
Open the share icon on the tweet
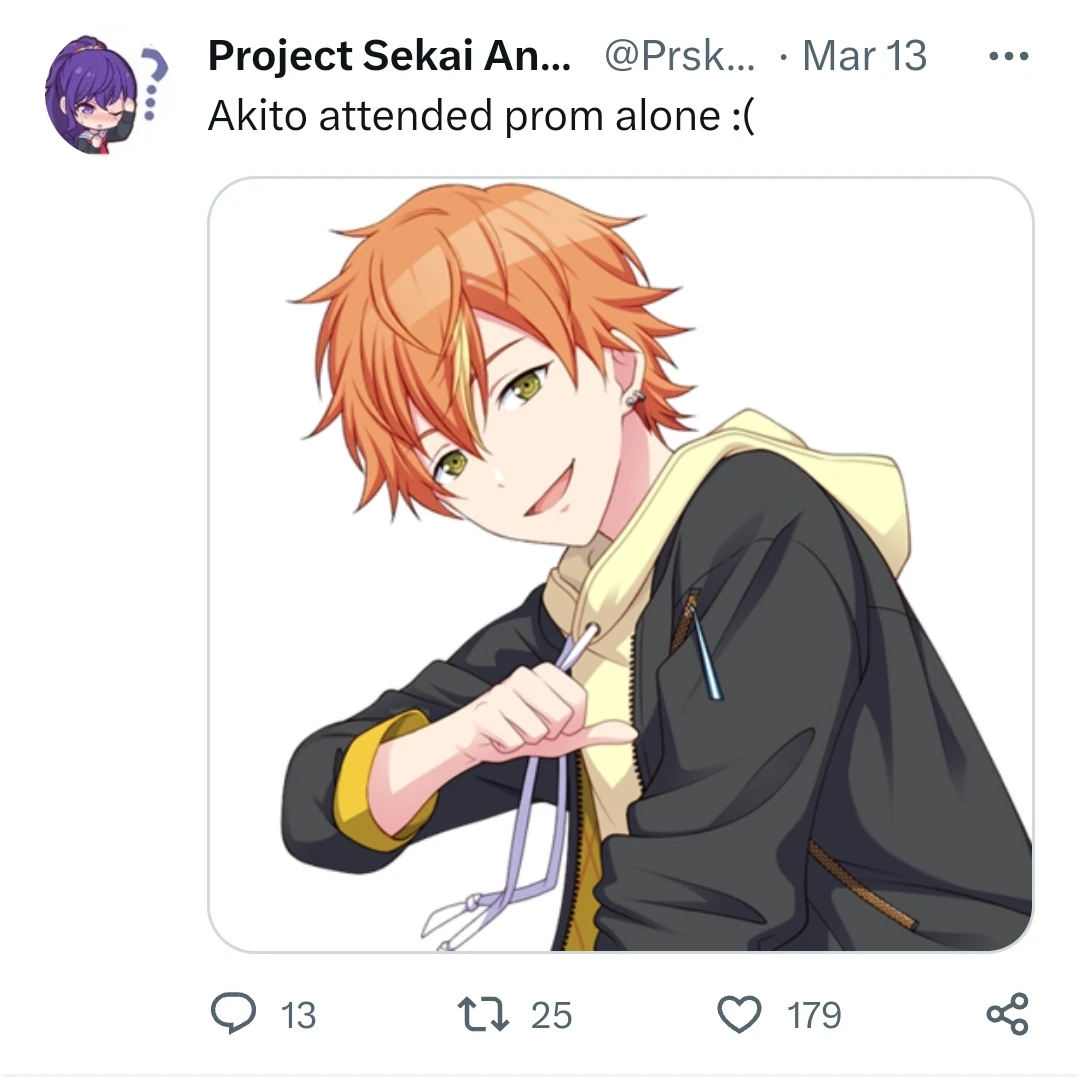[x=1008, y=1014]
